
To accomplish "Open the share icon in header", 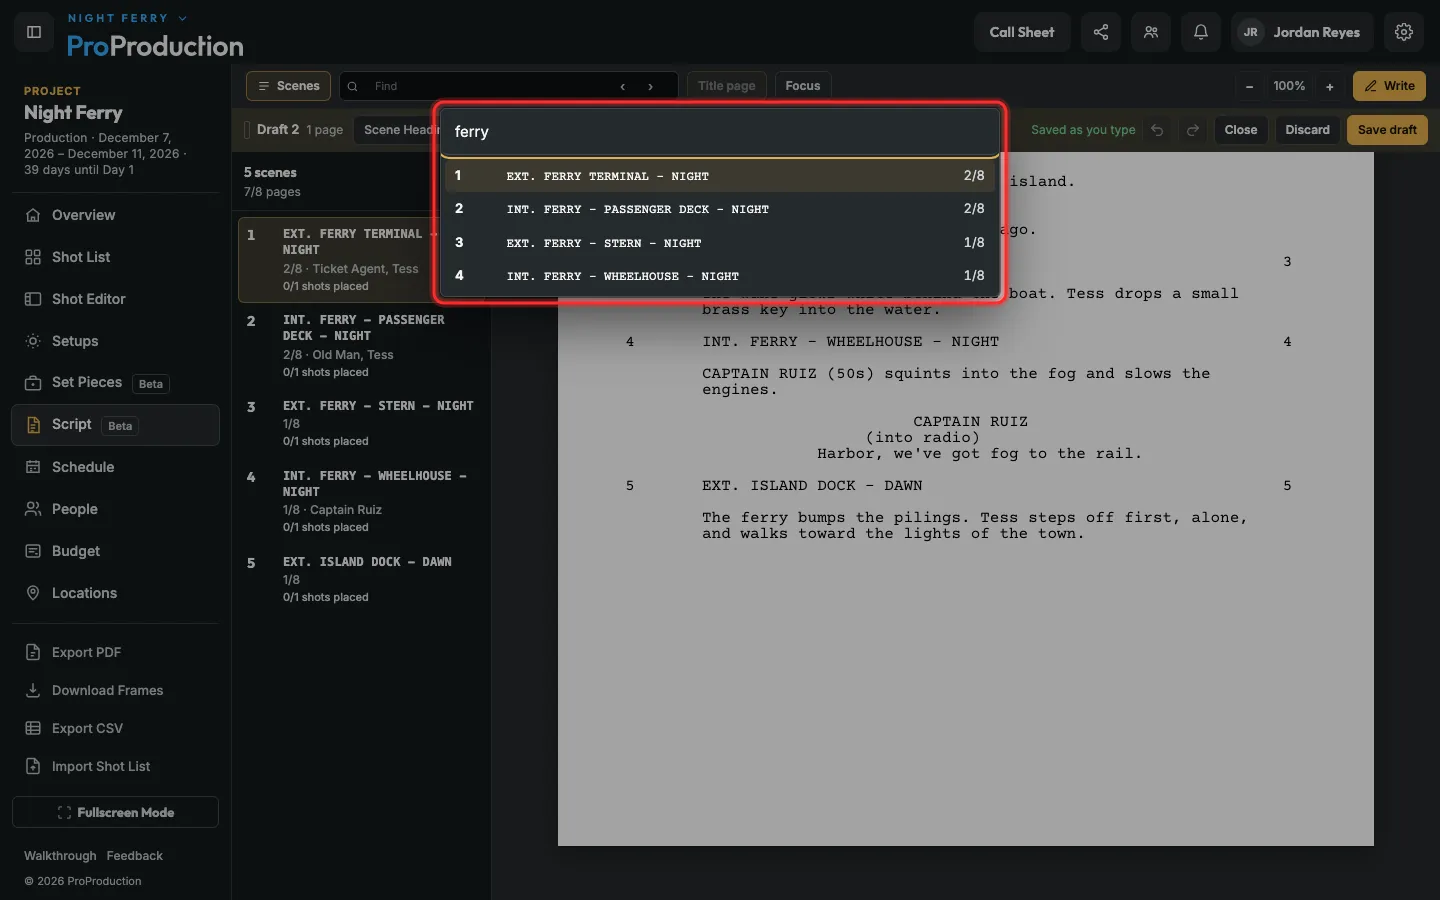I will coord(1101,32).
